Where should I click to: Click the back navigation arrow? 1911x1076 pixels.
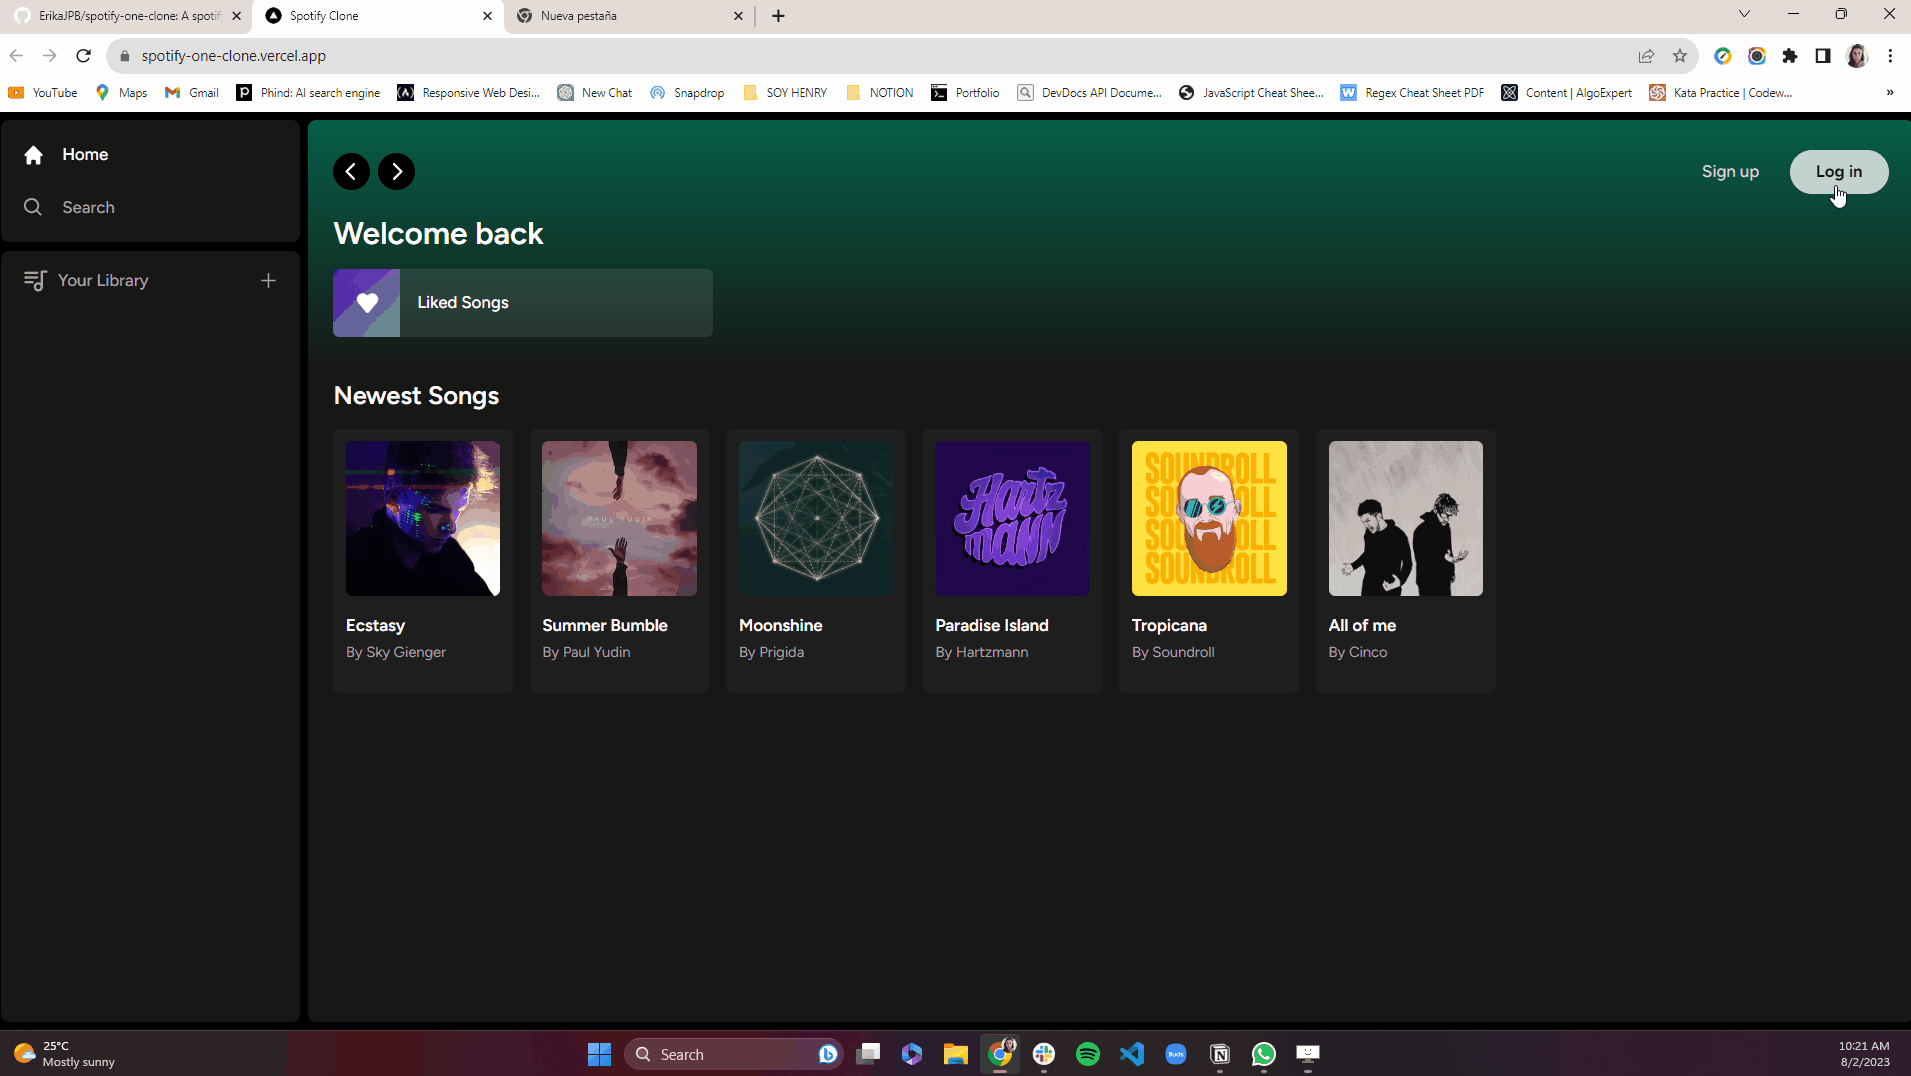351,171
